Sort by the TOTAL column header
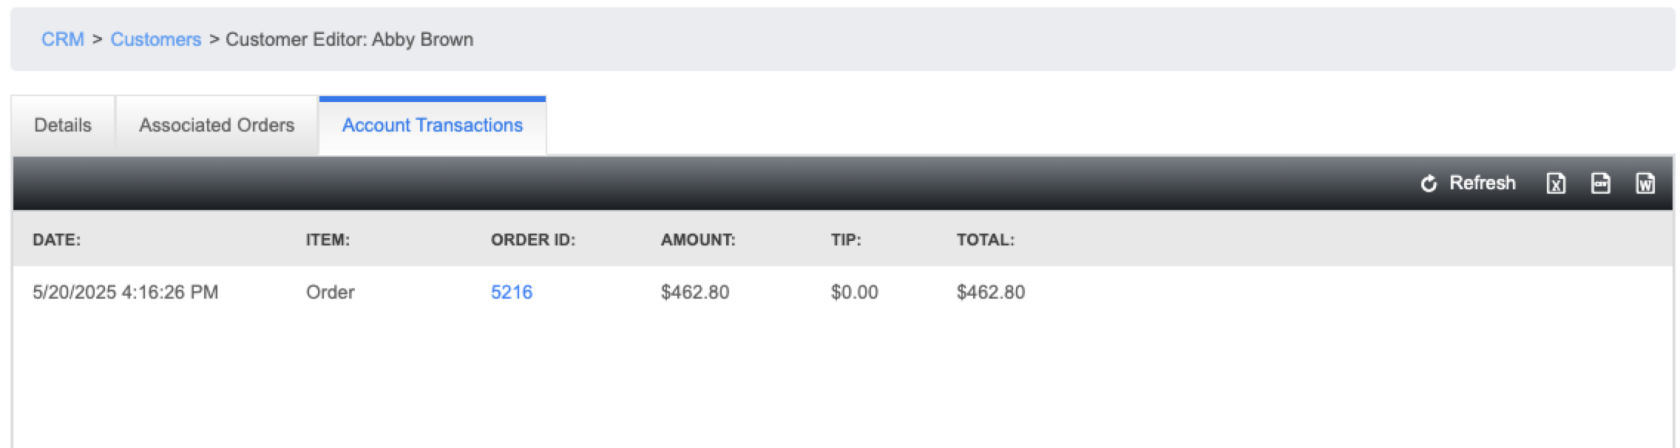Screen dimensions: 1680x448 (x=986, y=240)
